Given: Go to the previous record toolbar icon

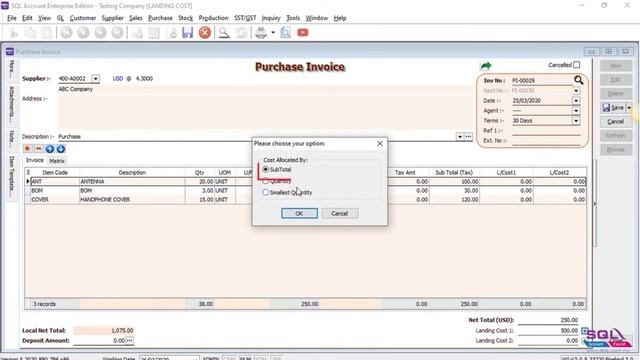Looking at the screenshot, I should pyautogui.click(x=84, y=33).
